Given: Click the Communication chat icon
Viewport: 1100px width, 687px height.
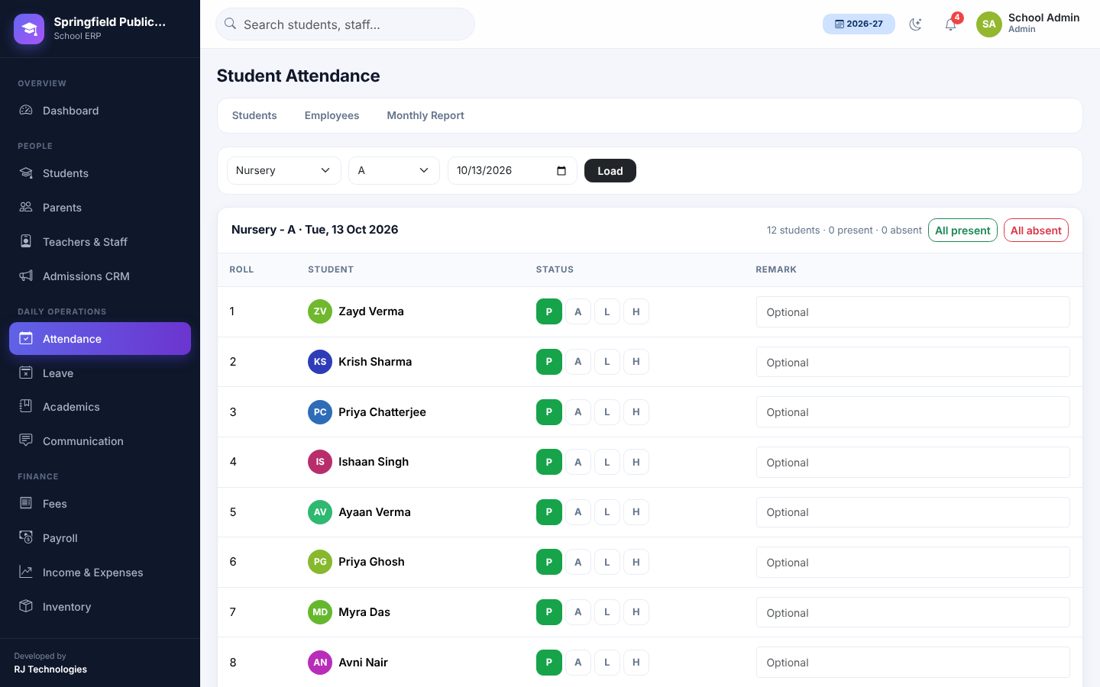Looking at the screenshot, I should tap(26, 441).
